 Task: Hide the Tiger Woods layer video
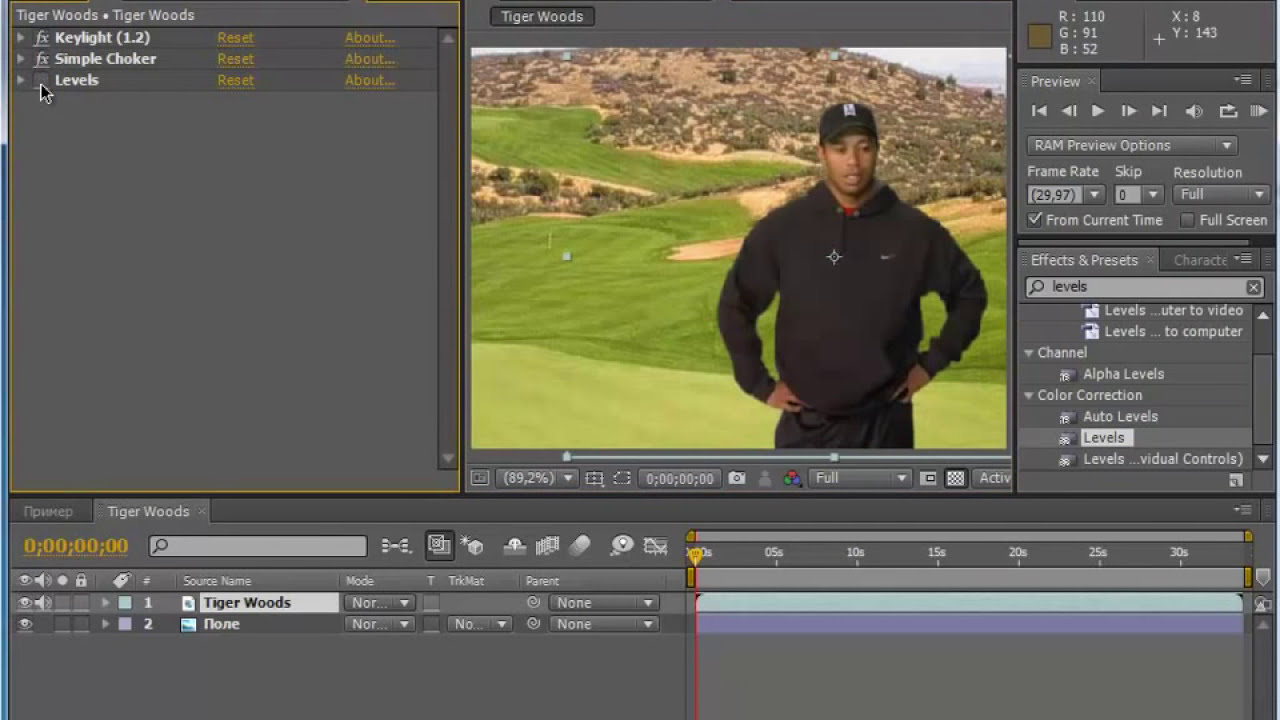25,603
